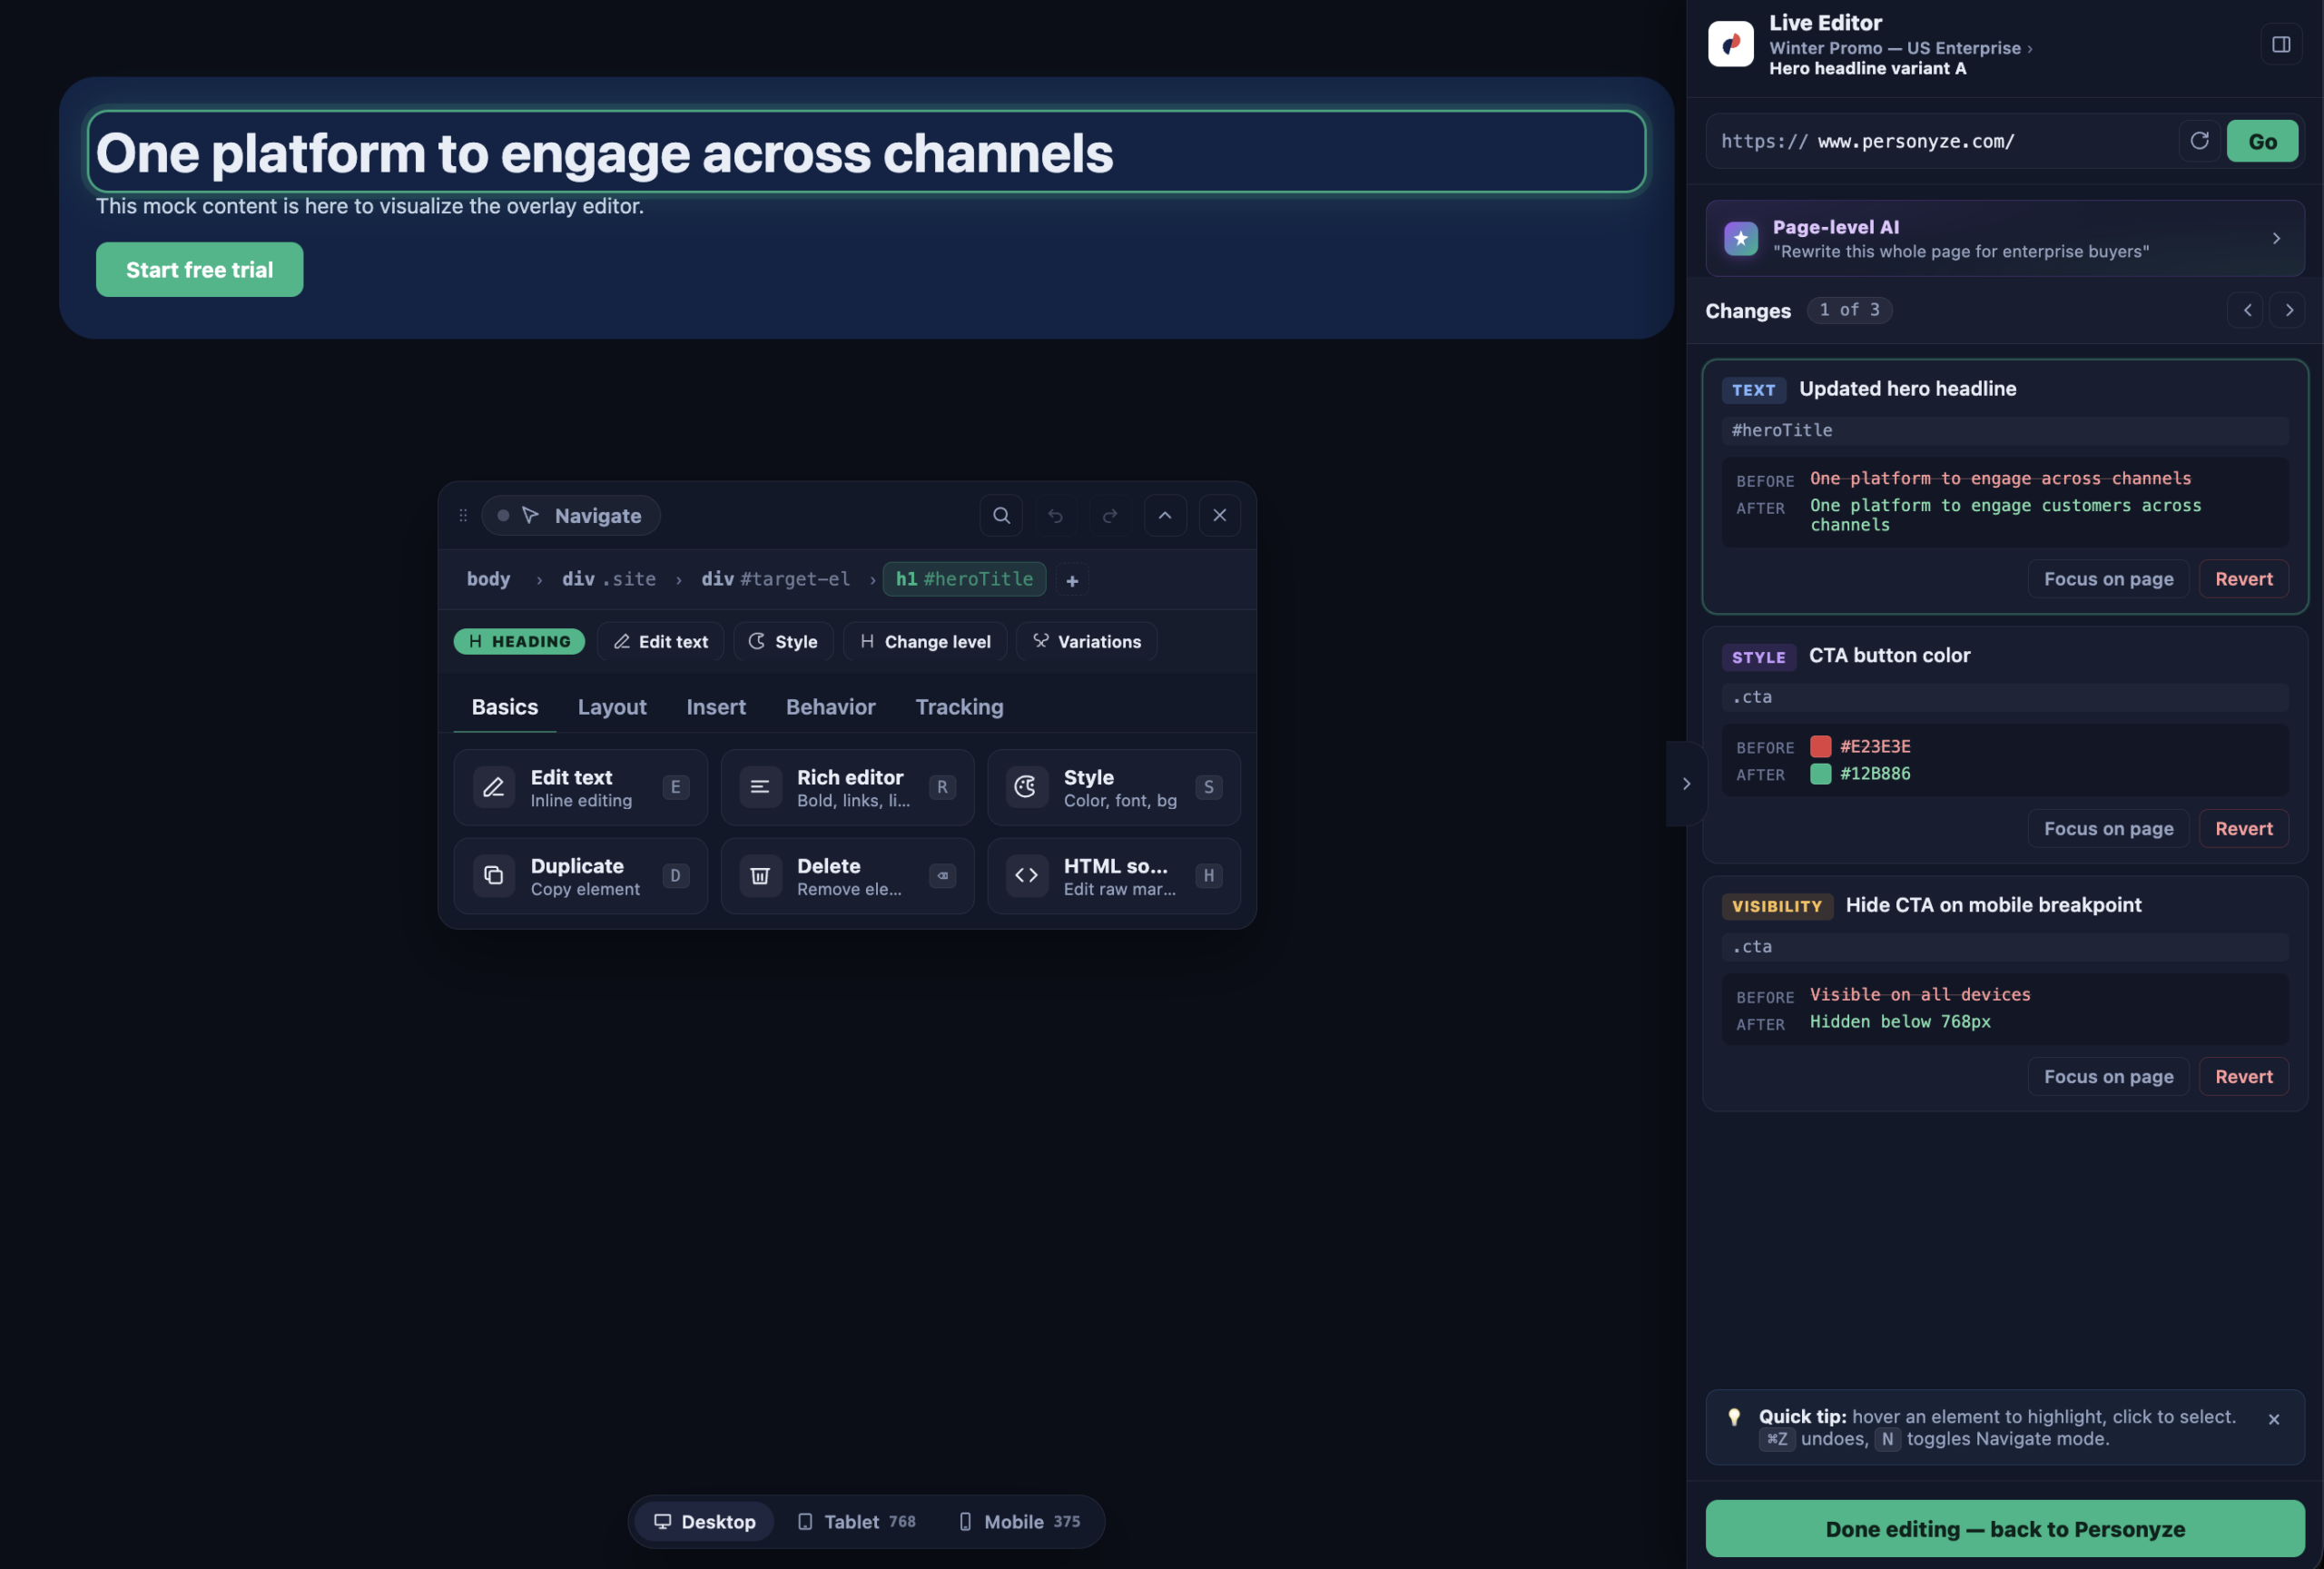Select body in the breadcrumb
This screenshot has height=1569, width=2324.
coord(488,579)
